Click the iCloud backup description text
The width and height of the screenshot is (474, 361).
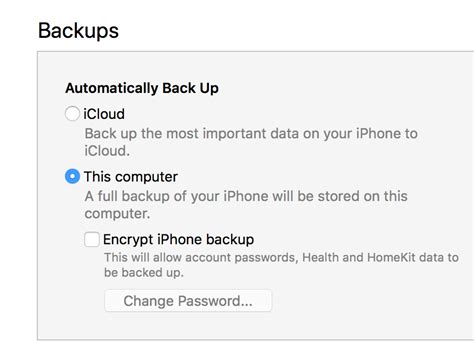(x=251, y=142)
